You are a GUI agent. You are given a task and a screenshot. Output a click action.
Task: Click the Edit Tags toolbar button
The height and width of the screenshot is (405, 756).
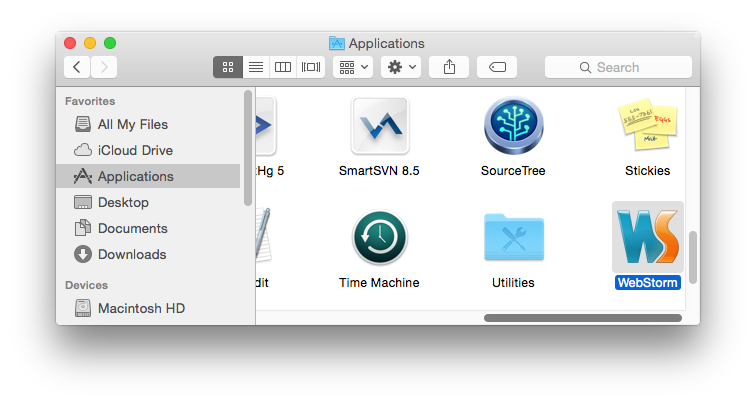tap(497, 67)
